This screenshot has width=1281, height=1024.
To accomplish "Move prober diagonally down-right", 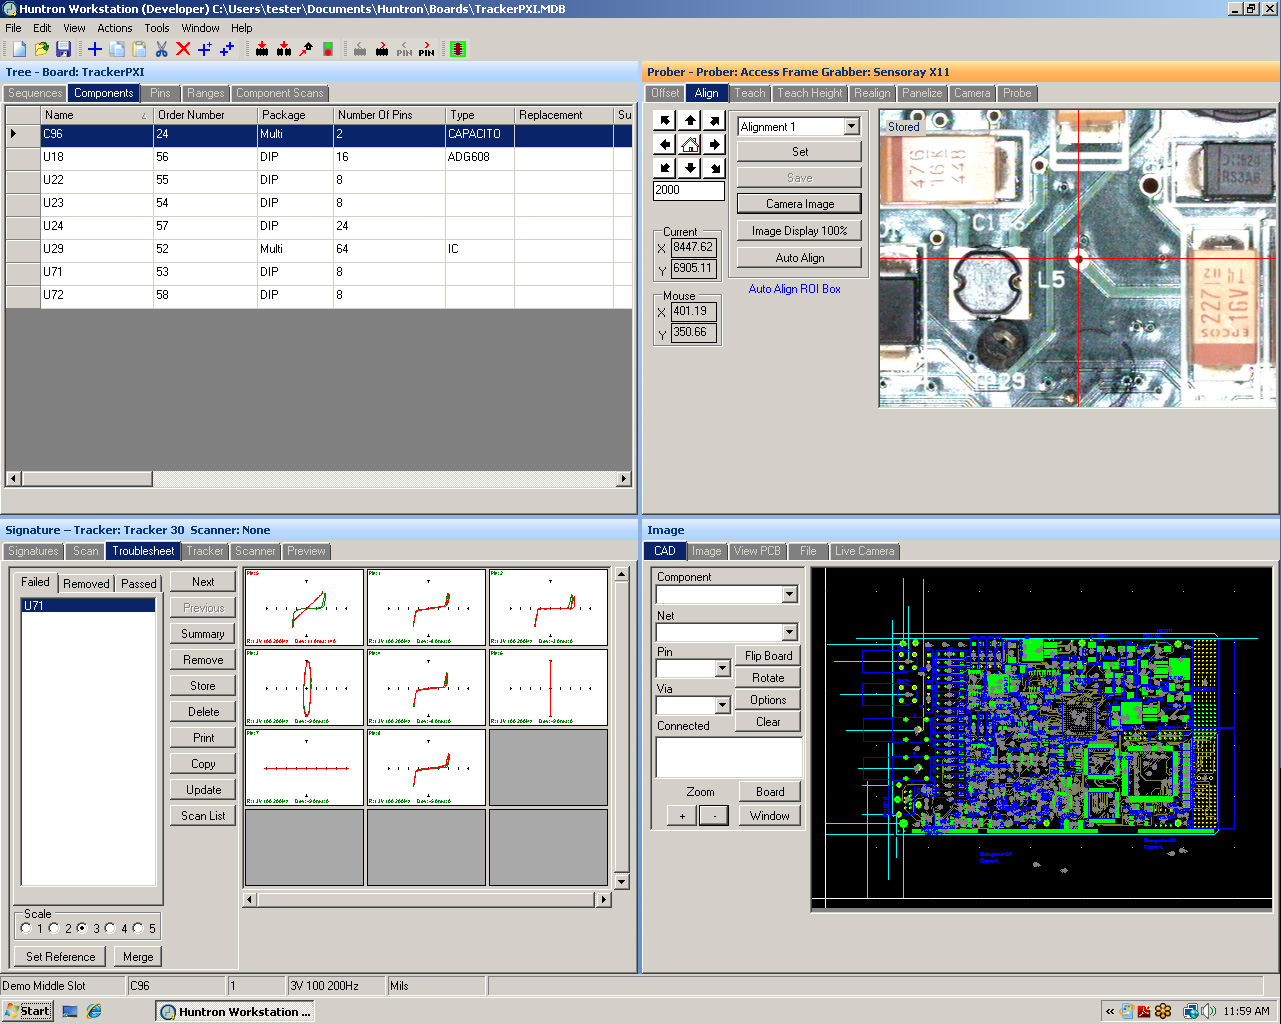I will coord(714,168).
